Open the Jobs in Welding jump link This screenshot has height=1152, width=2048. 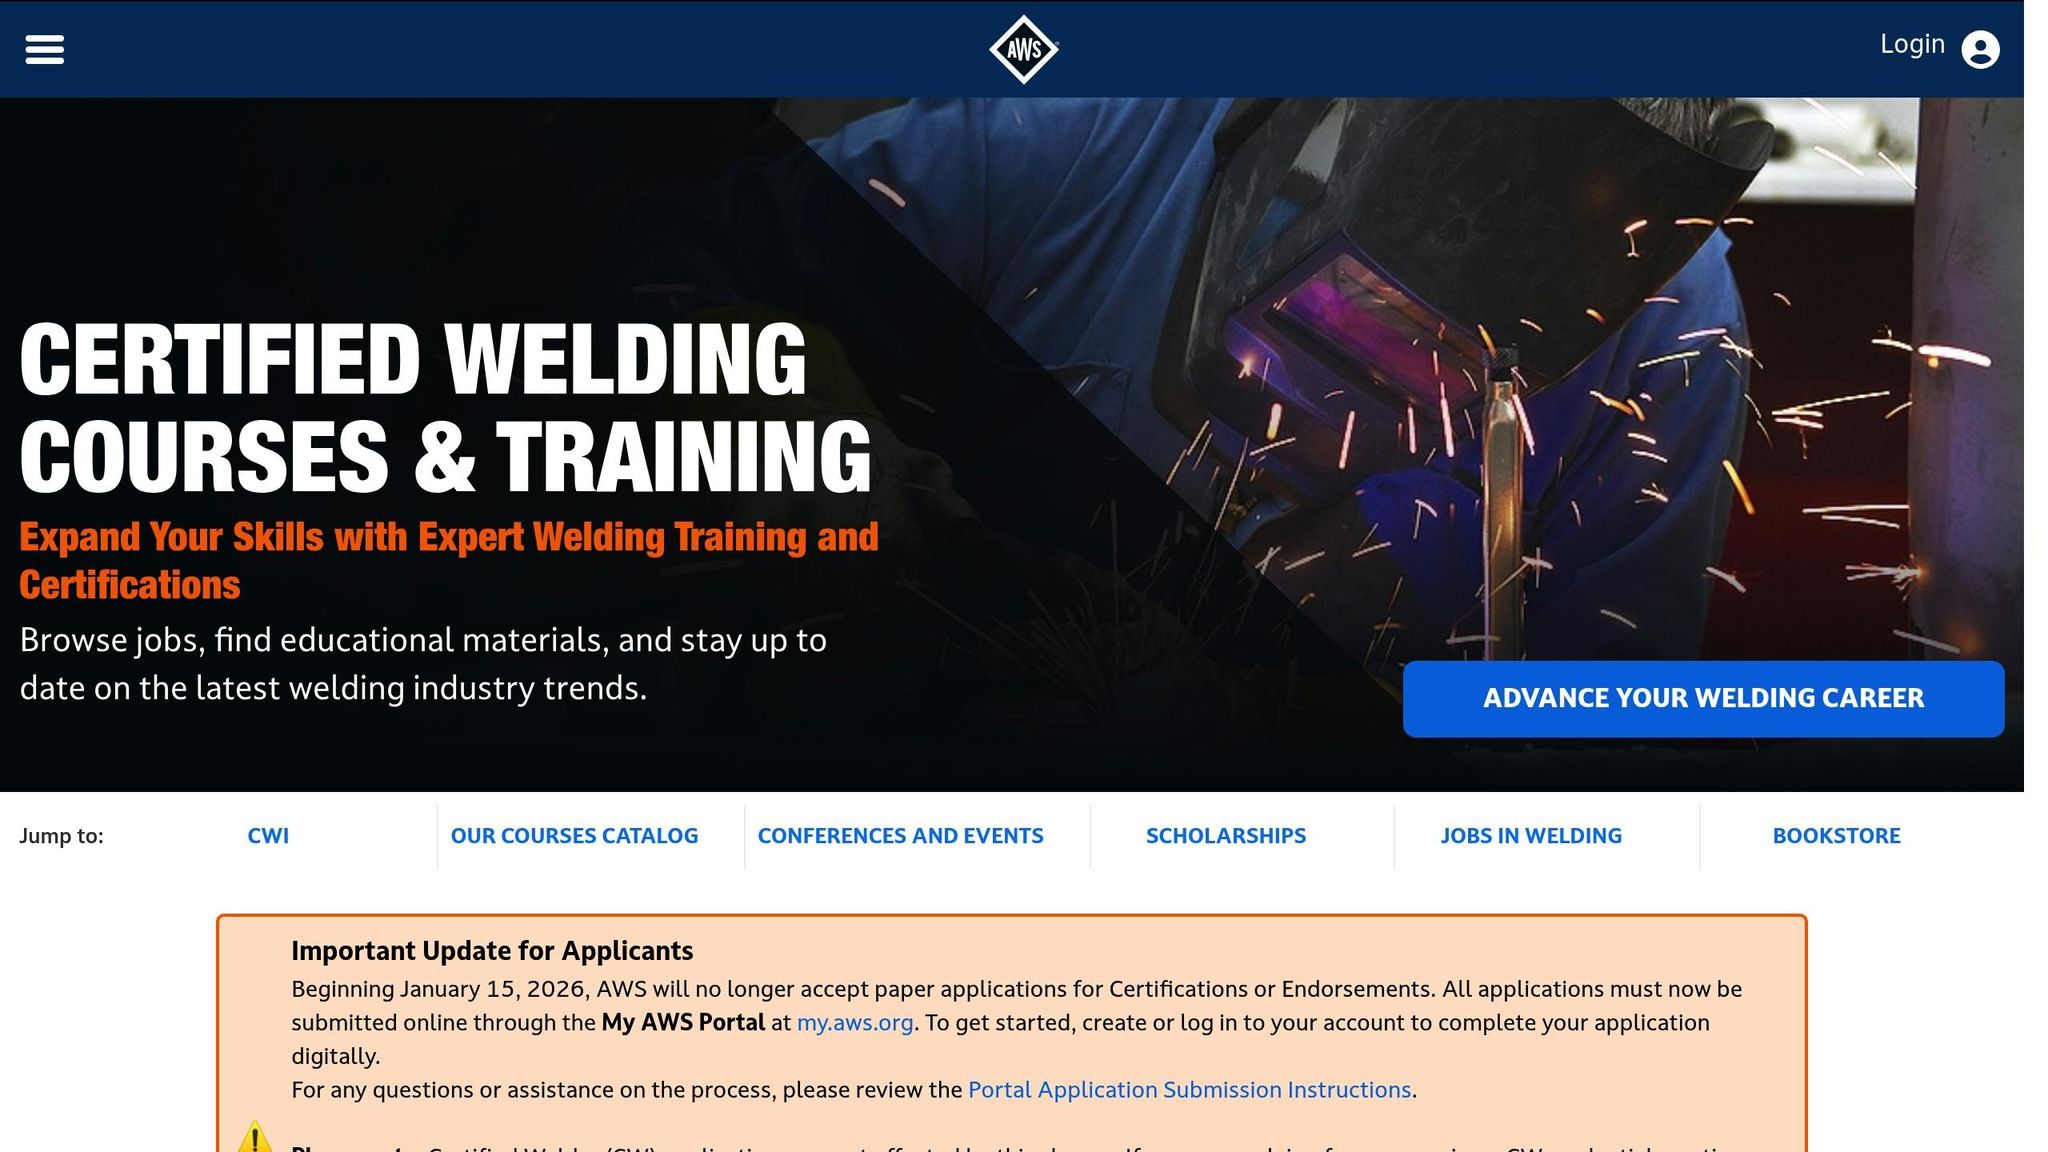pos(1531,836)
